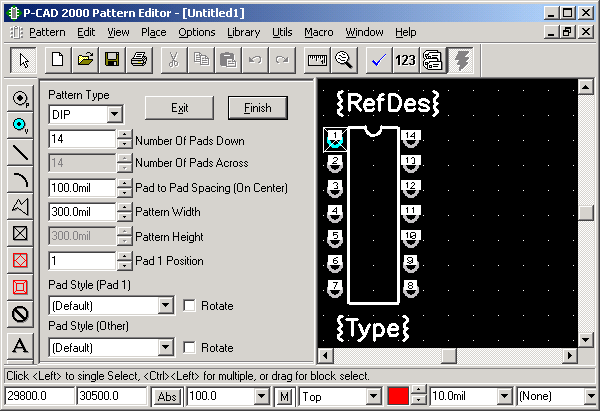This screenshot has height=411, width=600.
Task: Open the 100.0 grid size dropdown
Action: click(x=261, y=396)
